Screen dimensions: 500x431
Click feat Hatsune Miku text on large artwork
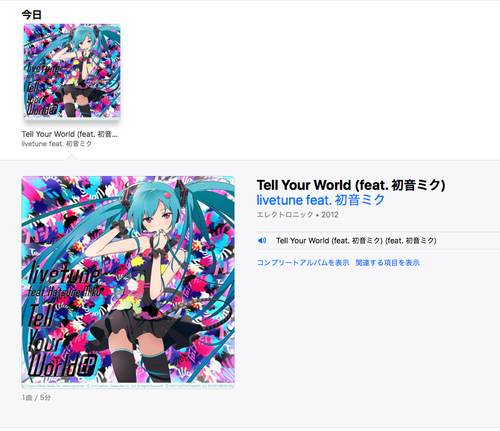(65, 292)
